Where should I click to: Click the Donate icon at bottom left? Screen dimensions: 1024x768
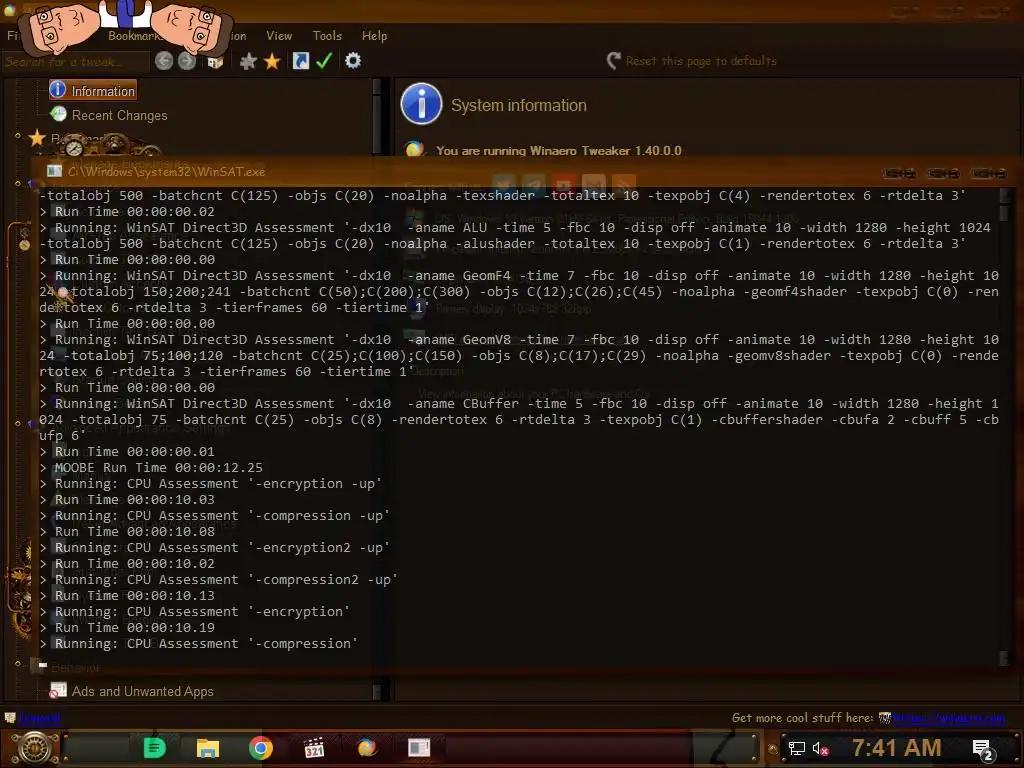[10, 718]
